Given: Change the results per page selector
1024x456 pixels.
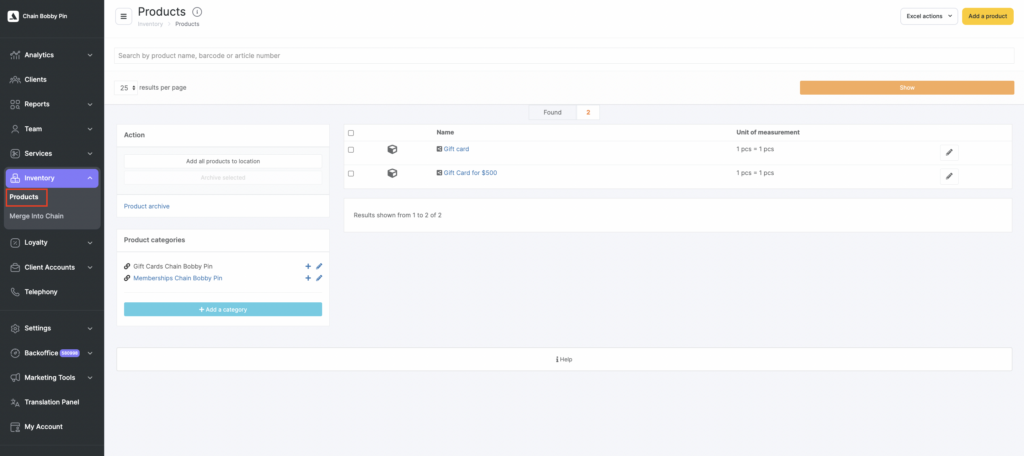Looking at the screenshot, I should [127, 88].
